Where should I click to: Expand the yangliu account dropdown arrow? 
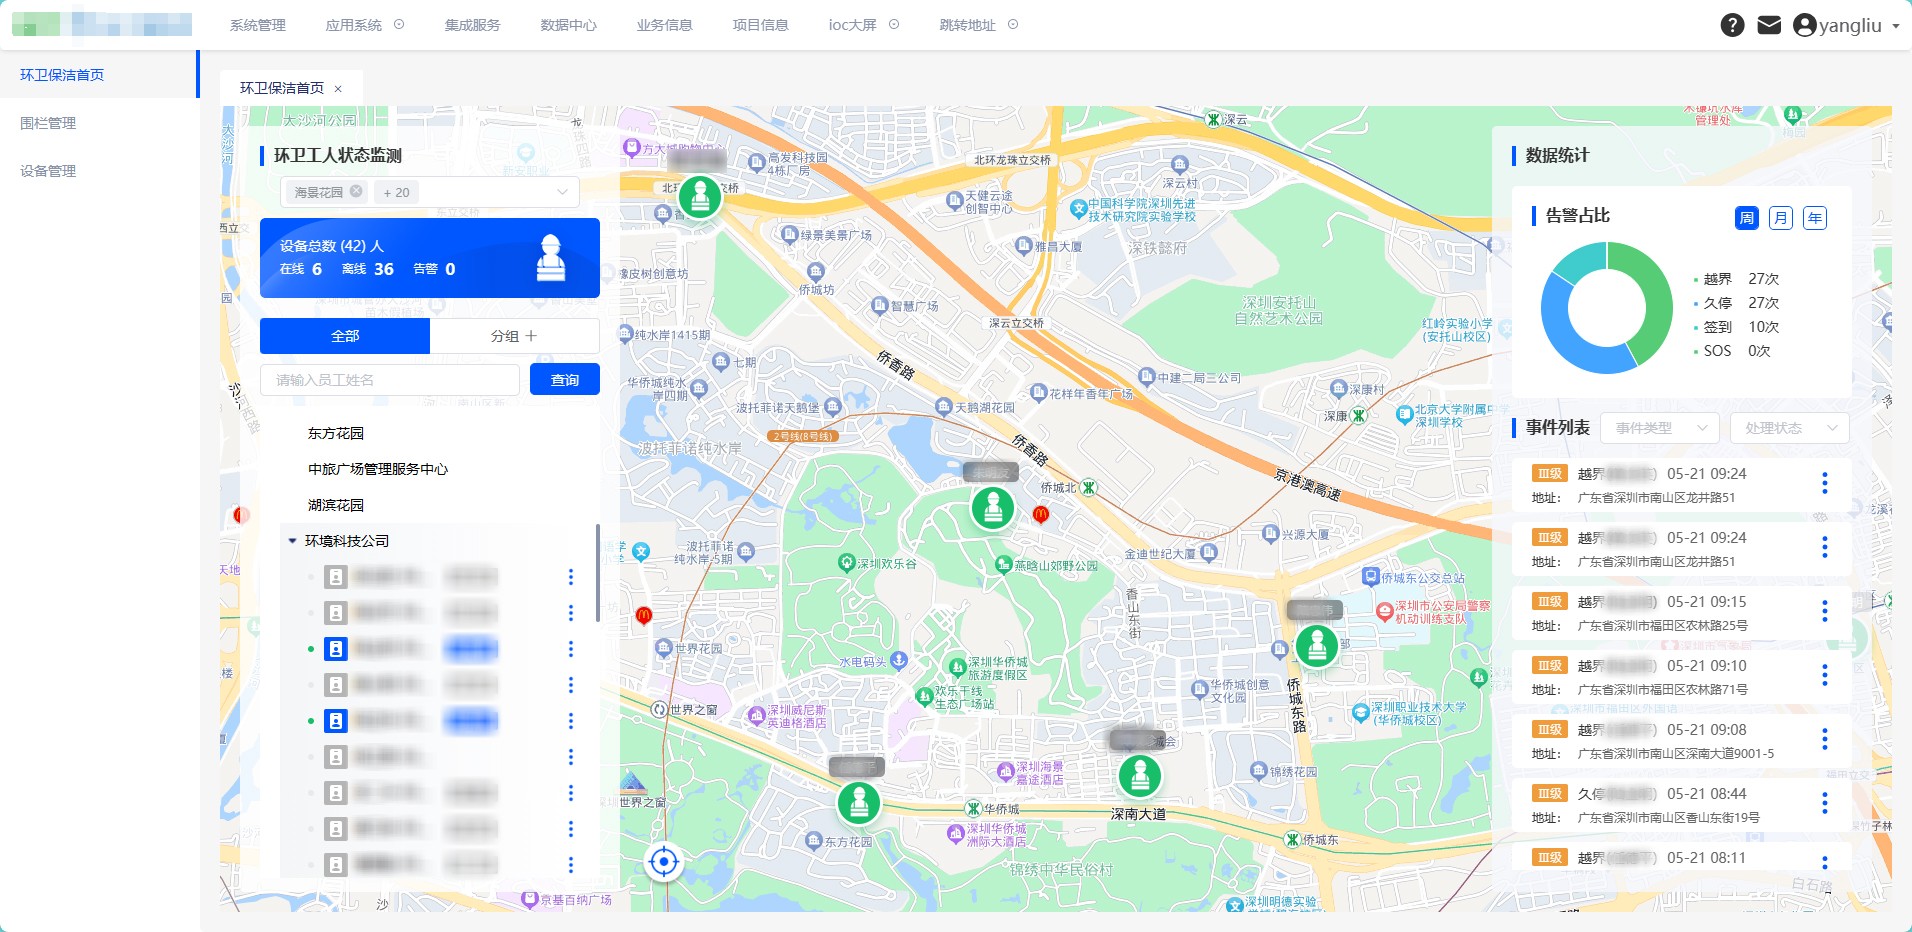tap(1896, 26)
